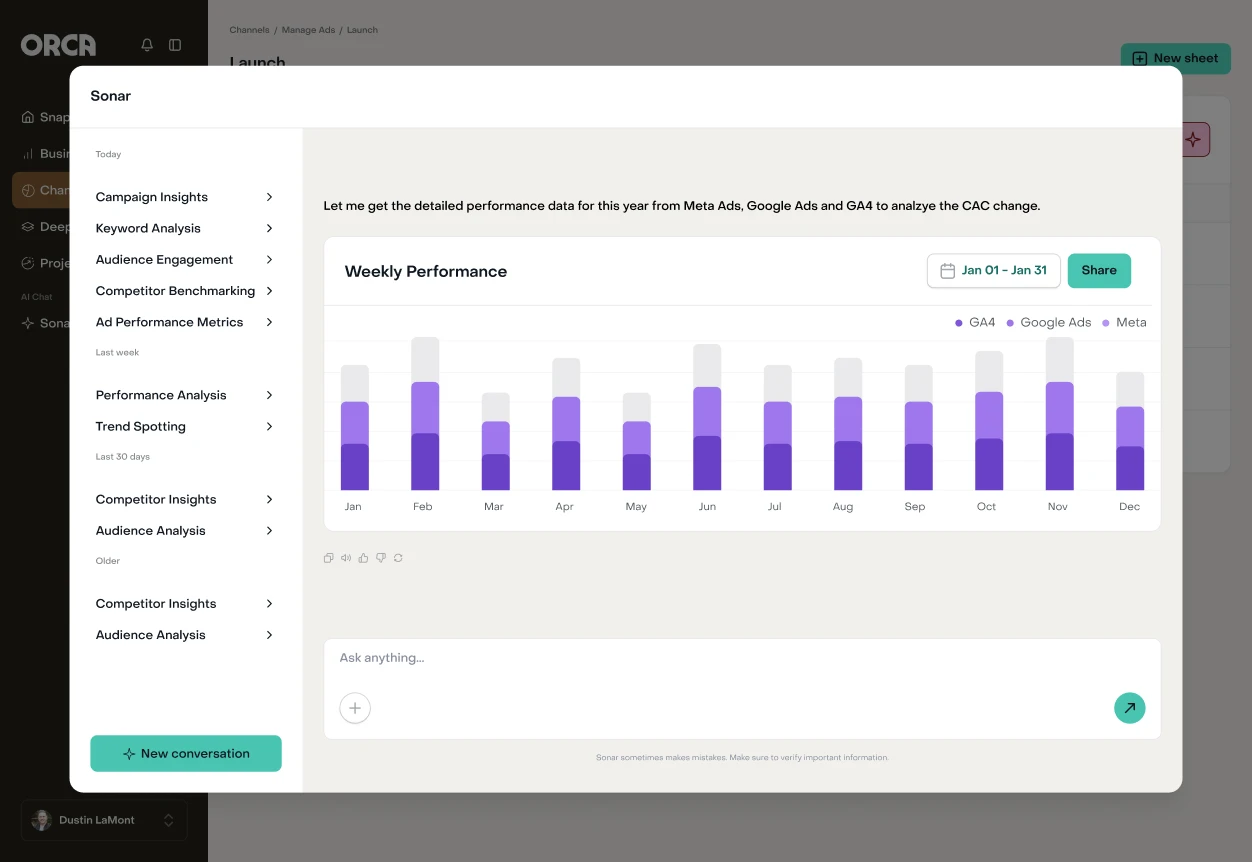Click the regenerate response icon

398,558
